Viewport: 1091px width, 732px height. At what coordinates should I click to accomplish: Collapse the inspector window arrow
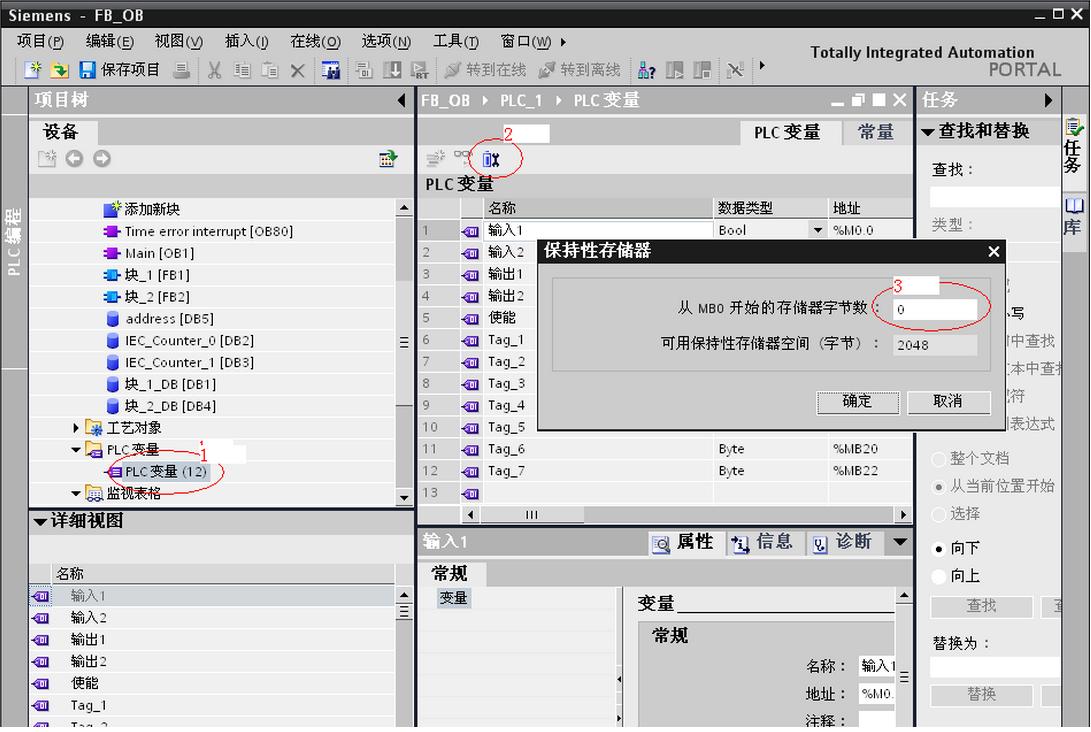coord(900,541)
